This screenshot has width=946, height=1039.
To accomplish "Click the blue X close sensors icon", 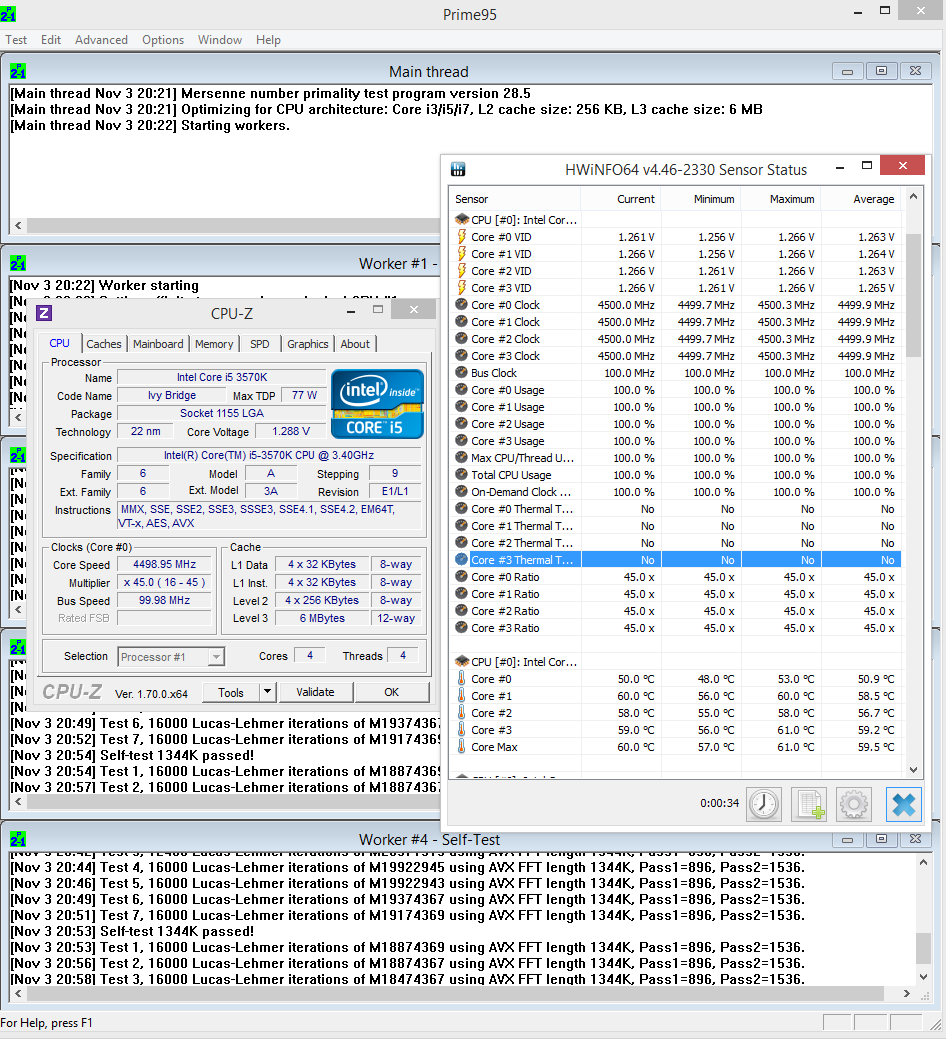I will [x=904, y=804].
